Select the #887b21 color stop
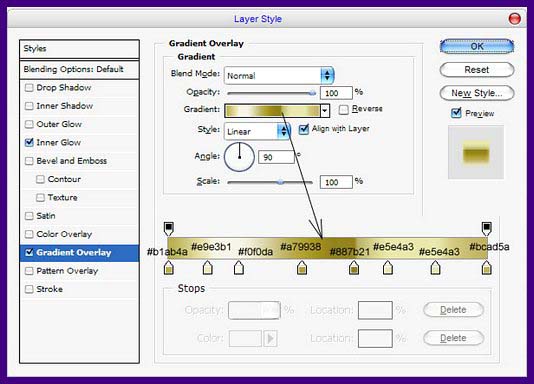 [x=354, y=268]
